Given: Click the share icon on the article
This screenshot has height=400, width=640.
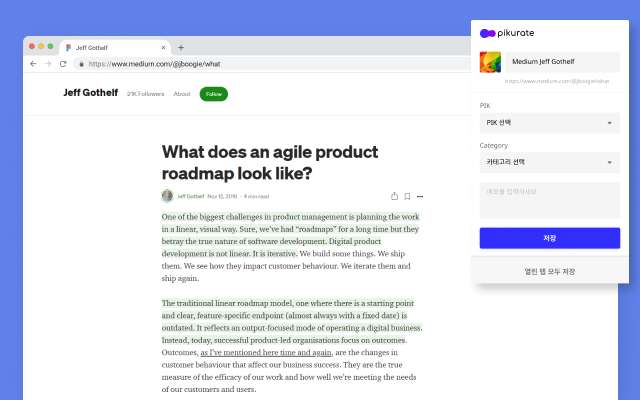Looking at the screenshot, I should pos(394,196).
